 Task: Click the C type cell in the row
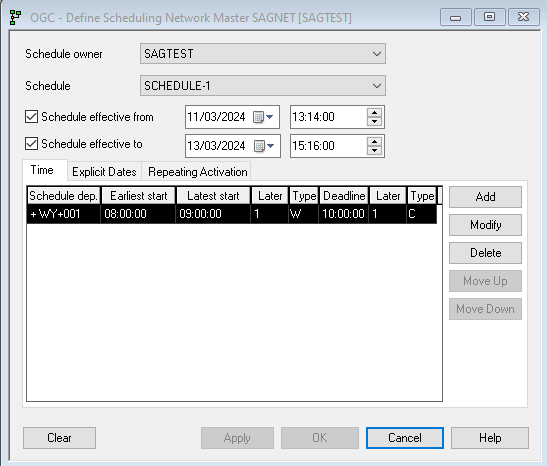[422, 214]
